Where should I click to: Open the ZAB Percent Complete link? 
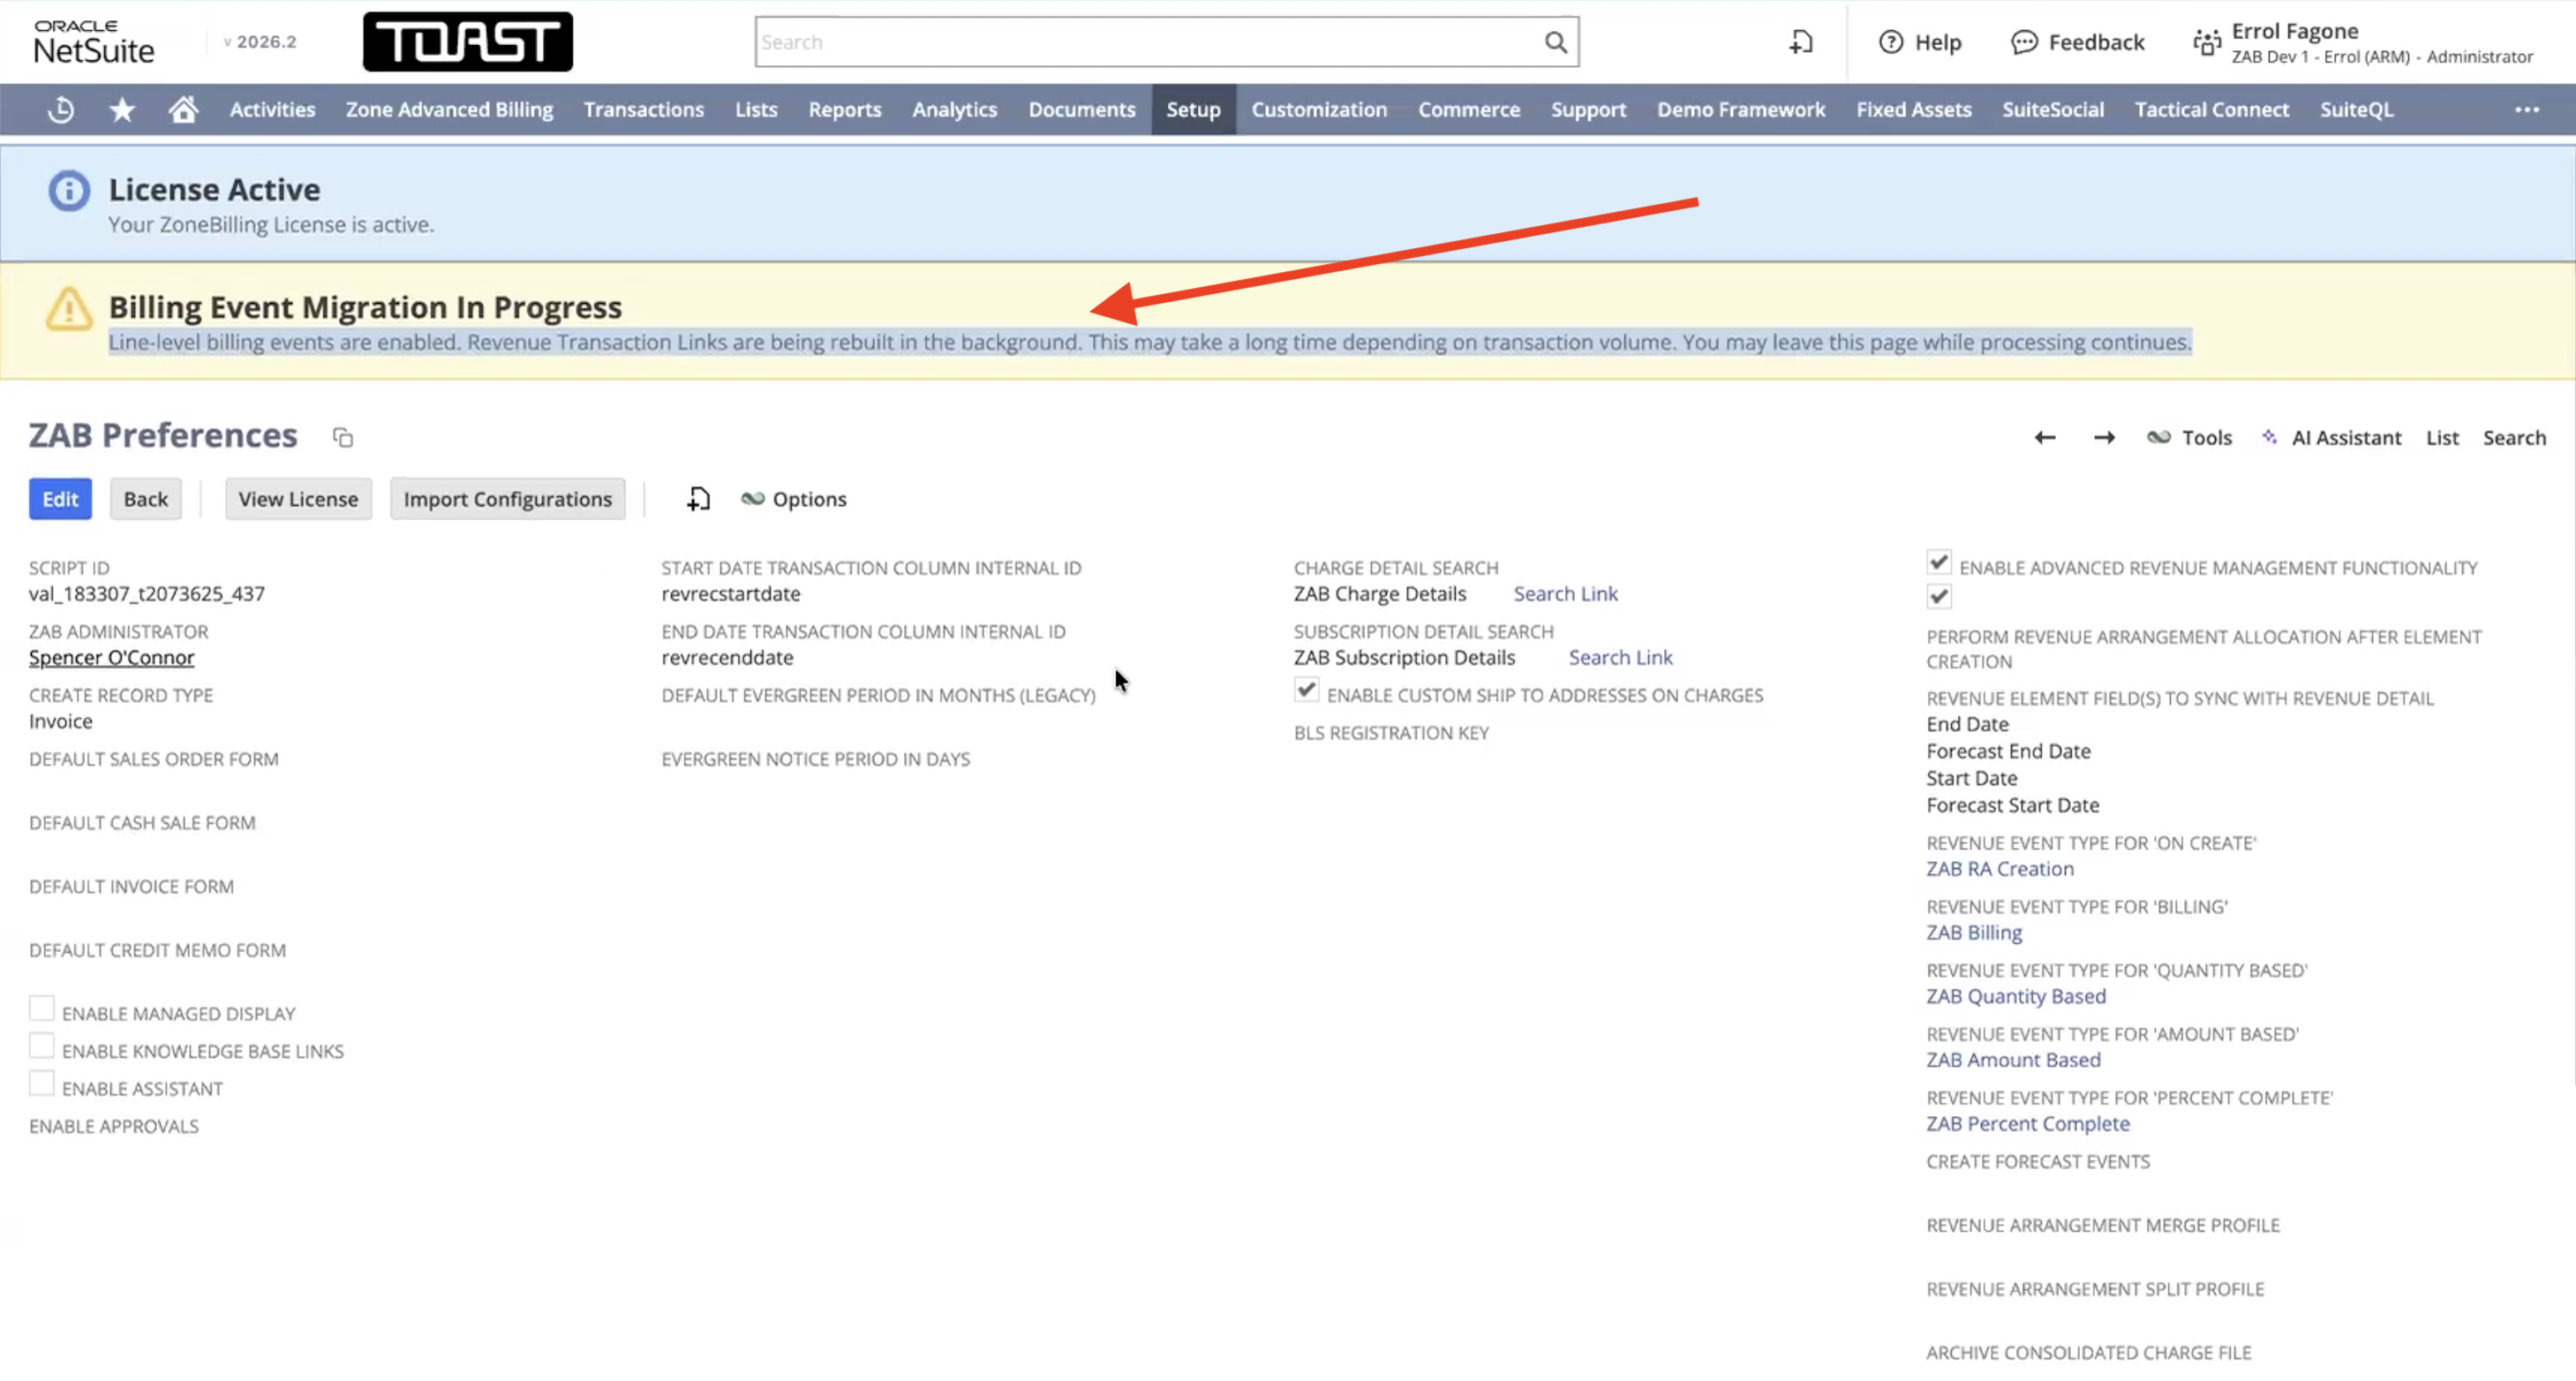[x=2028, y=1123]
